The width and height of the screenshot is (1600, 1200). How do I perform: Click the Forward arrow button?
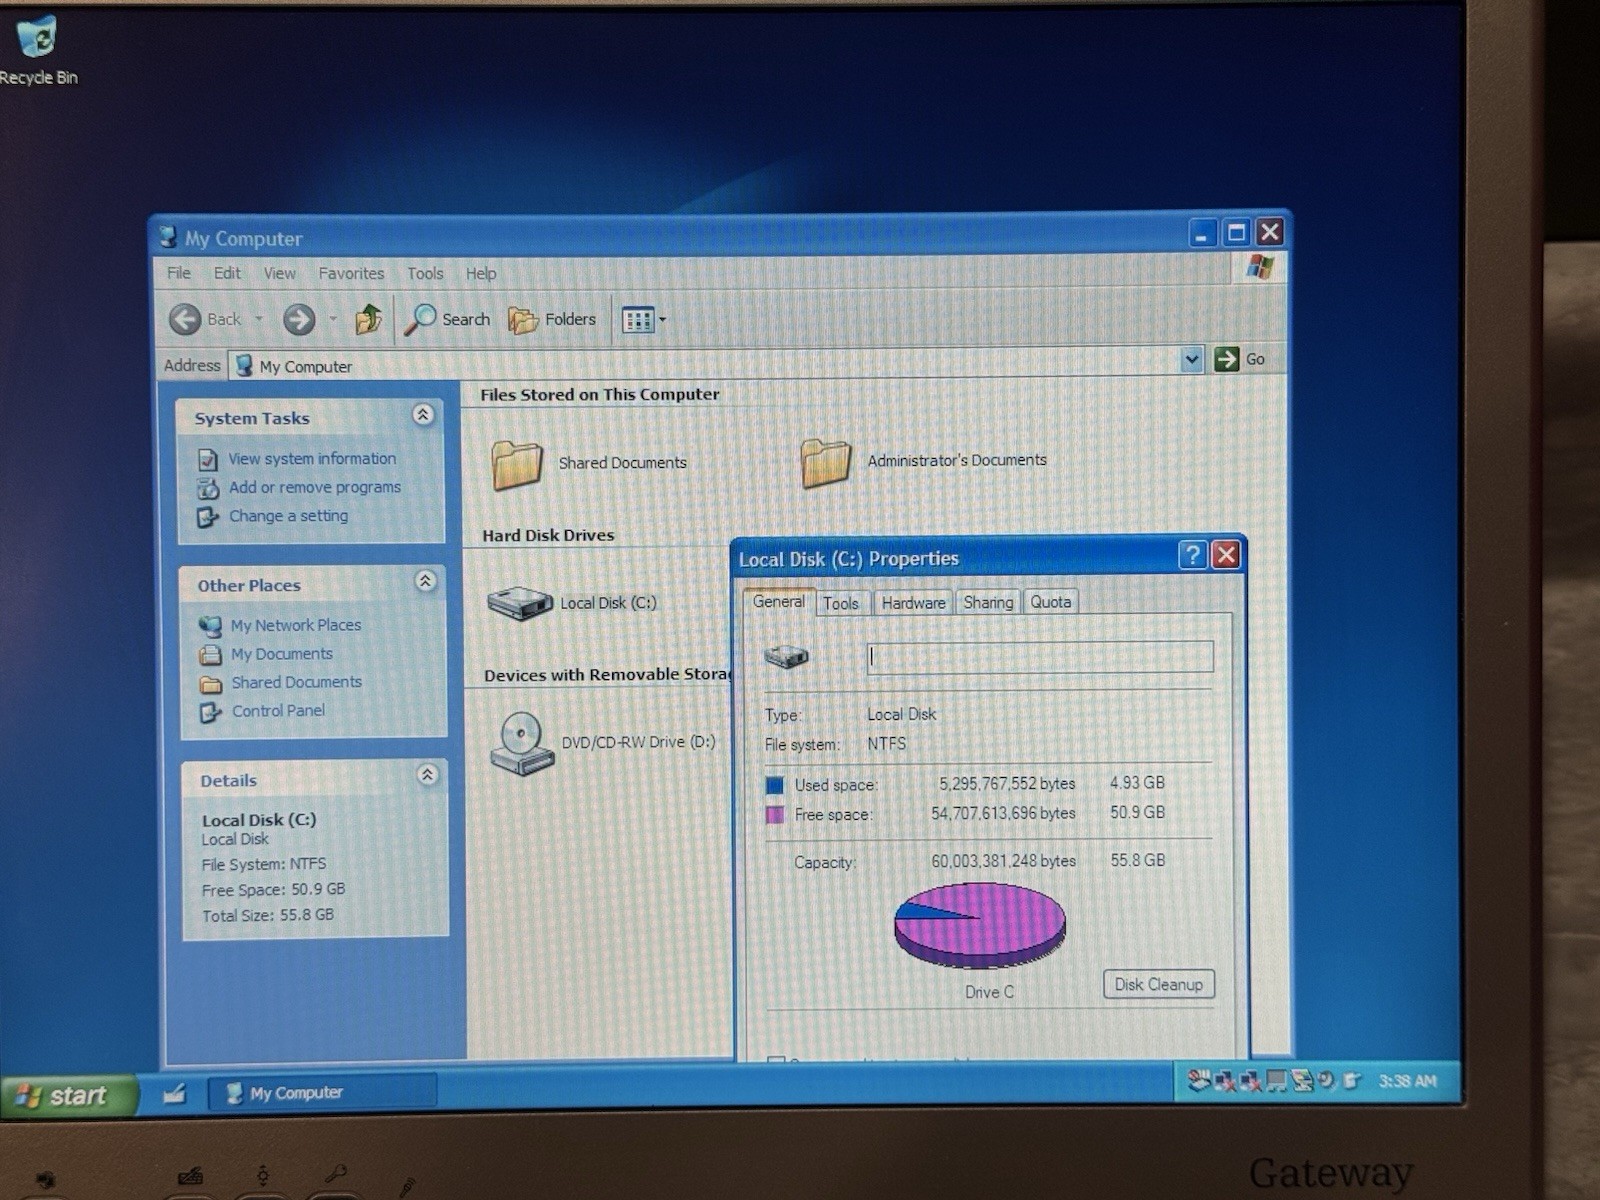pos(299,319)
